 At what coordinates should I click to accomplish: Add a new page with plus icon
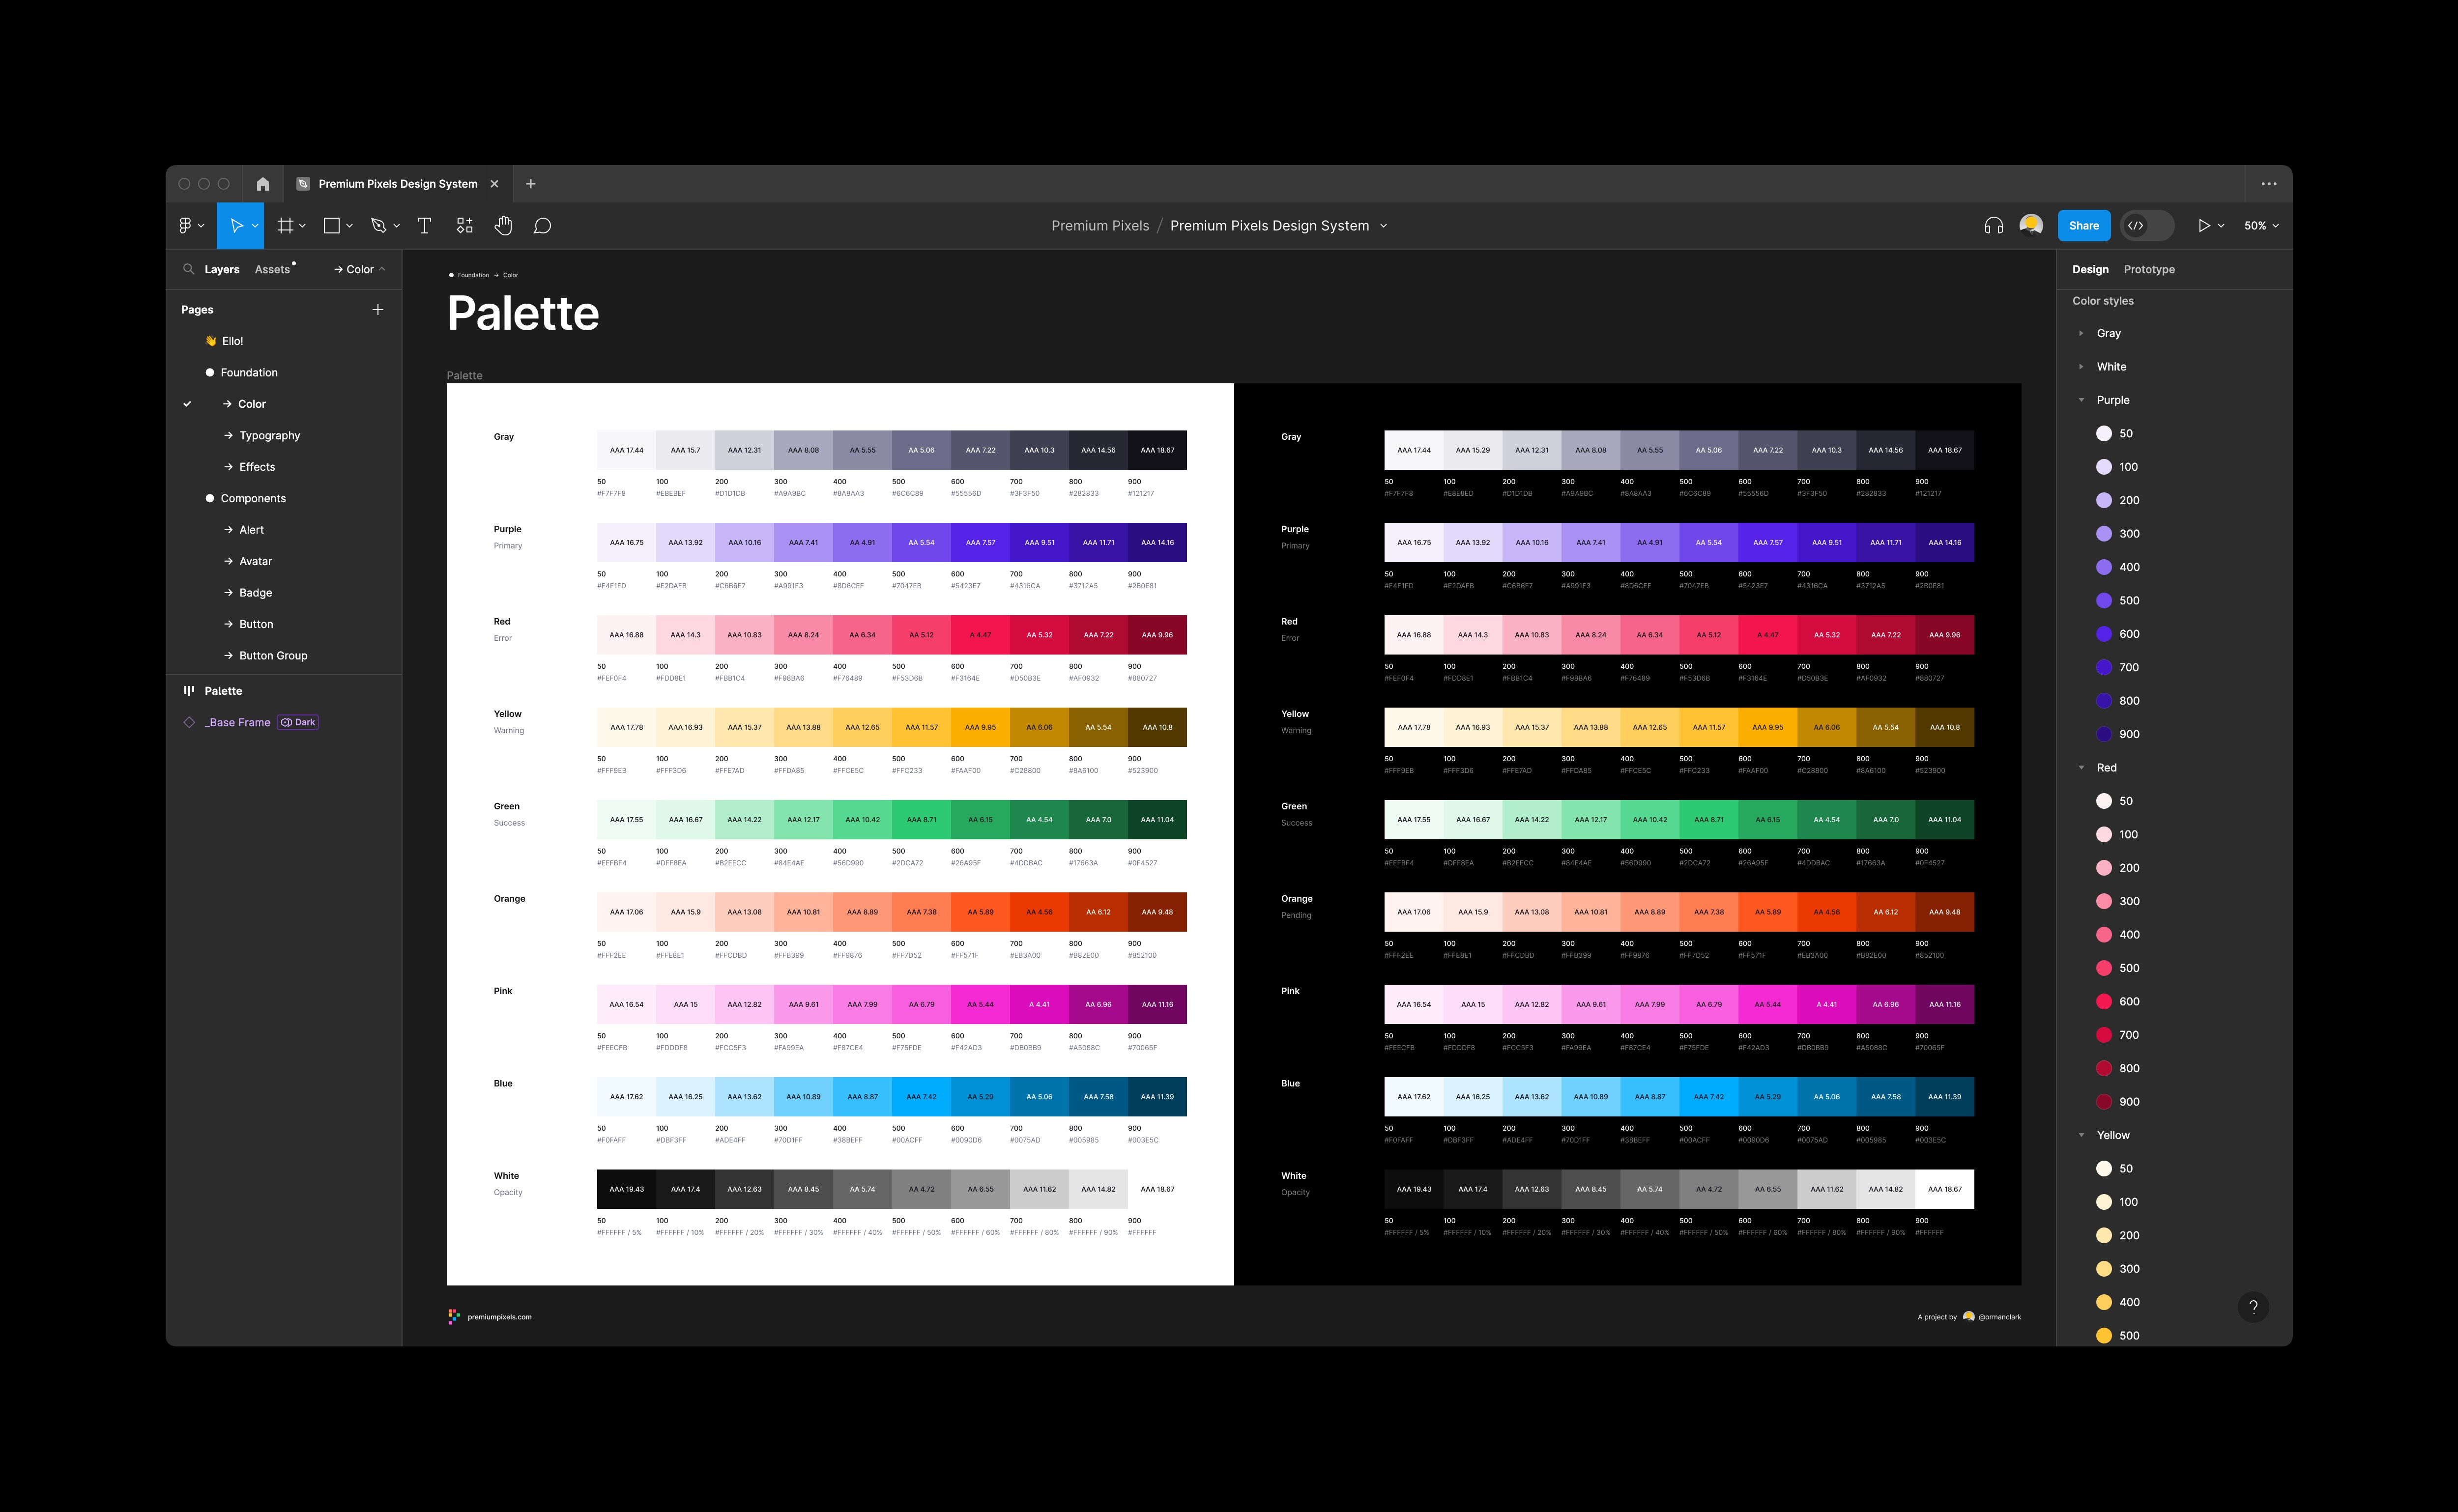point(378,309)
